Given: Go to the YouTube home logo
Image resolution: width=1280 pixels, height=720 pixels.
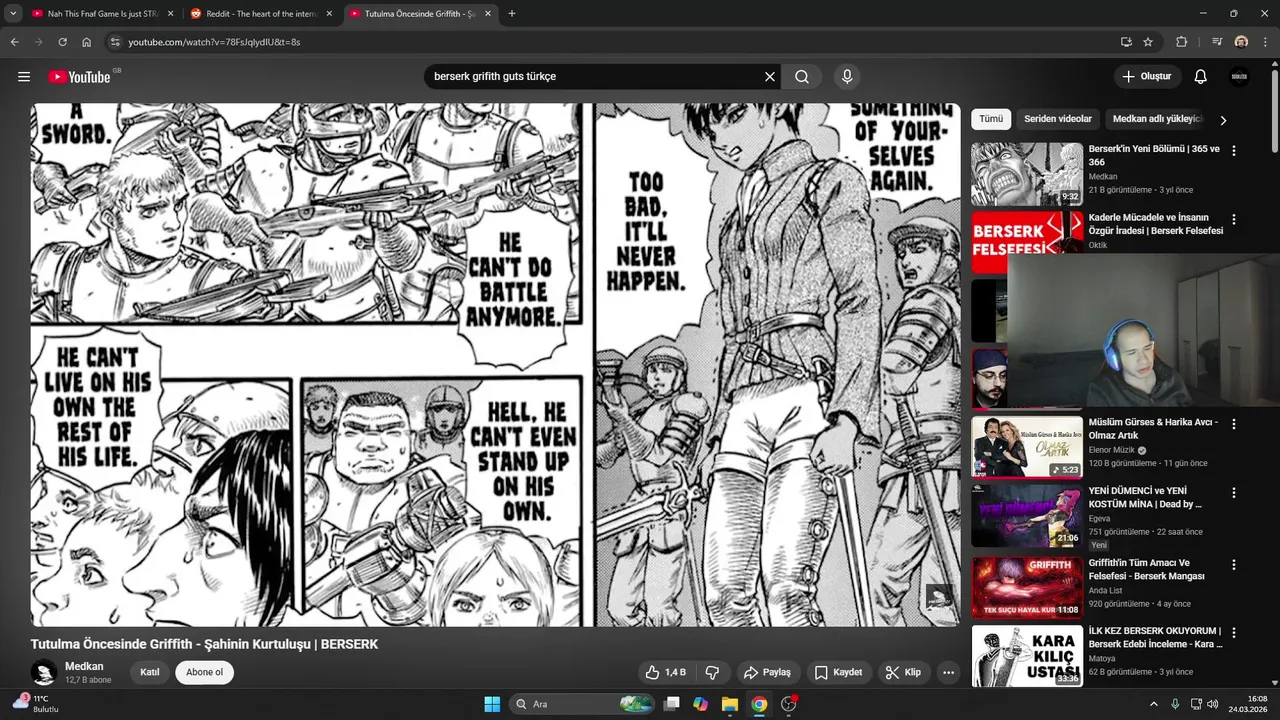Looking at the screenshot, I should pyautogui.click(x=80, y=77).
